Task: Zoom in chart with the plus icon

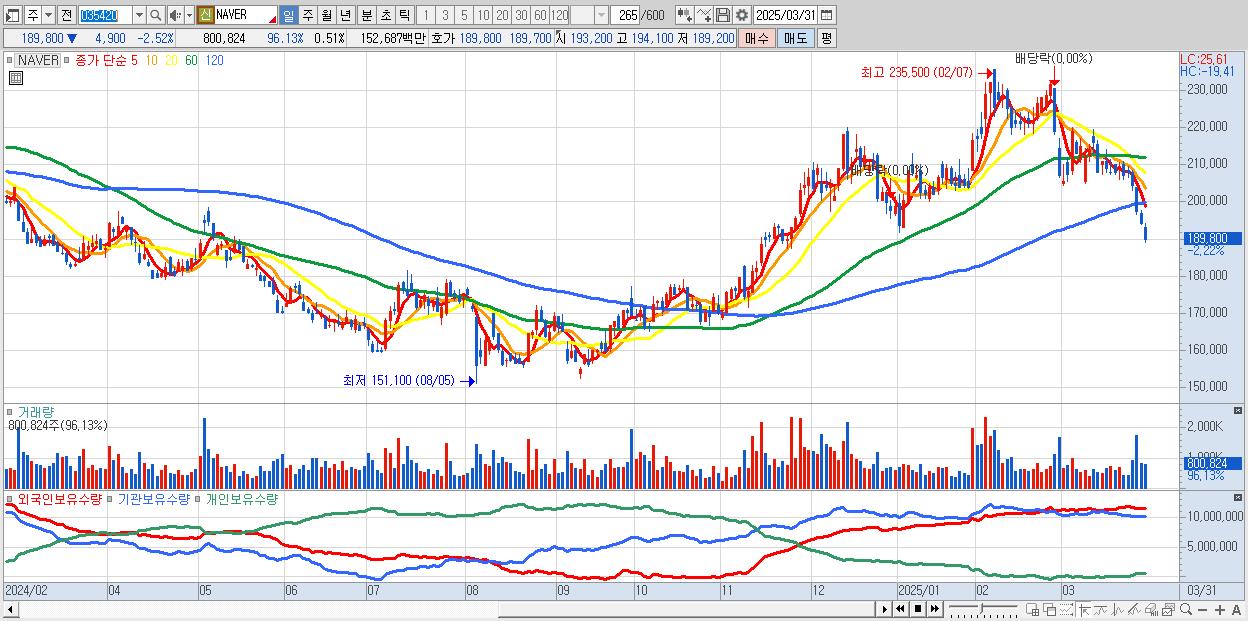Action: (1219, 609)
